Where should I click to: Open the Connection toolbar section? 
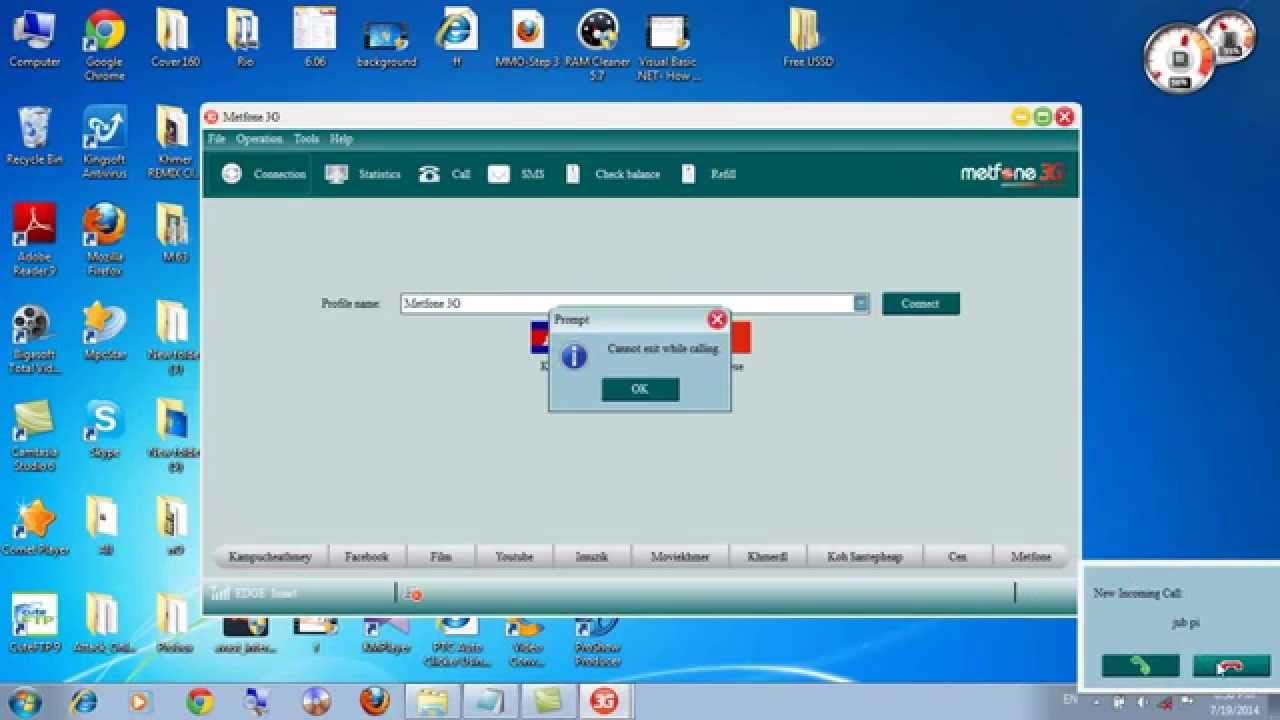tap(264, 174)
